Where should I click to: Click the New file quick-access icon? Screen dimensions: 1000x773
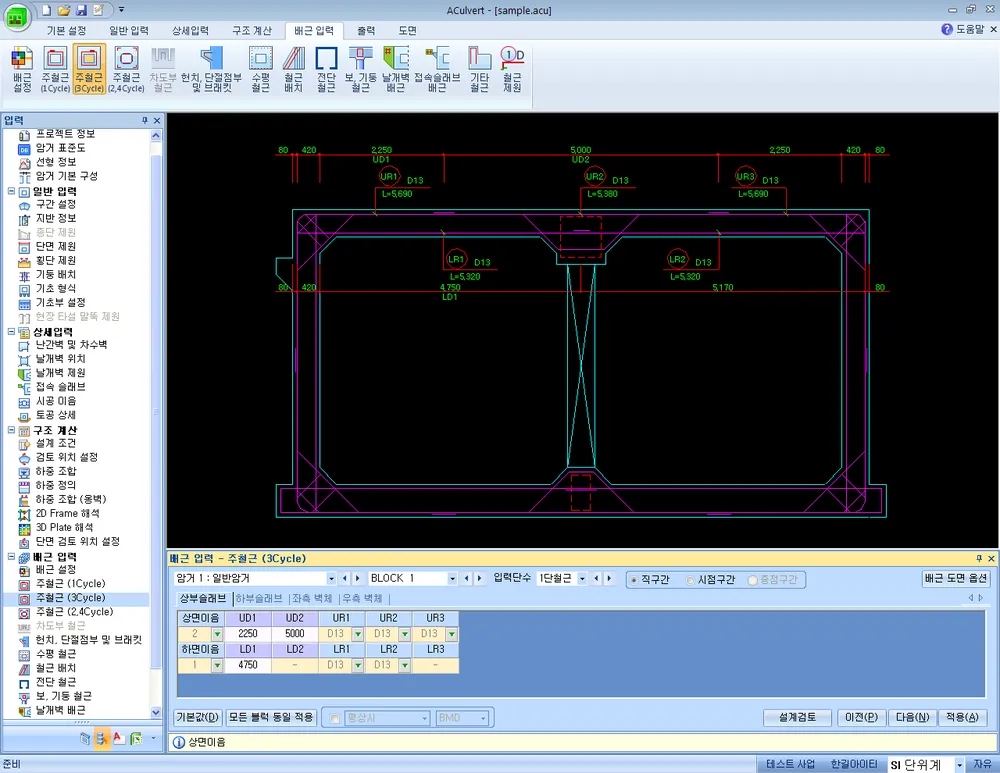pos(47,10)
